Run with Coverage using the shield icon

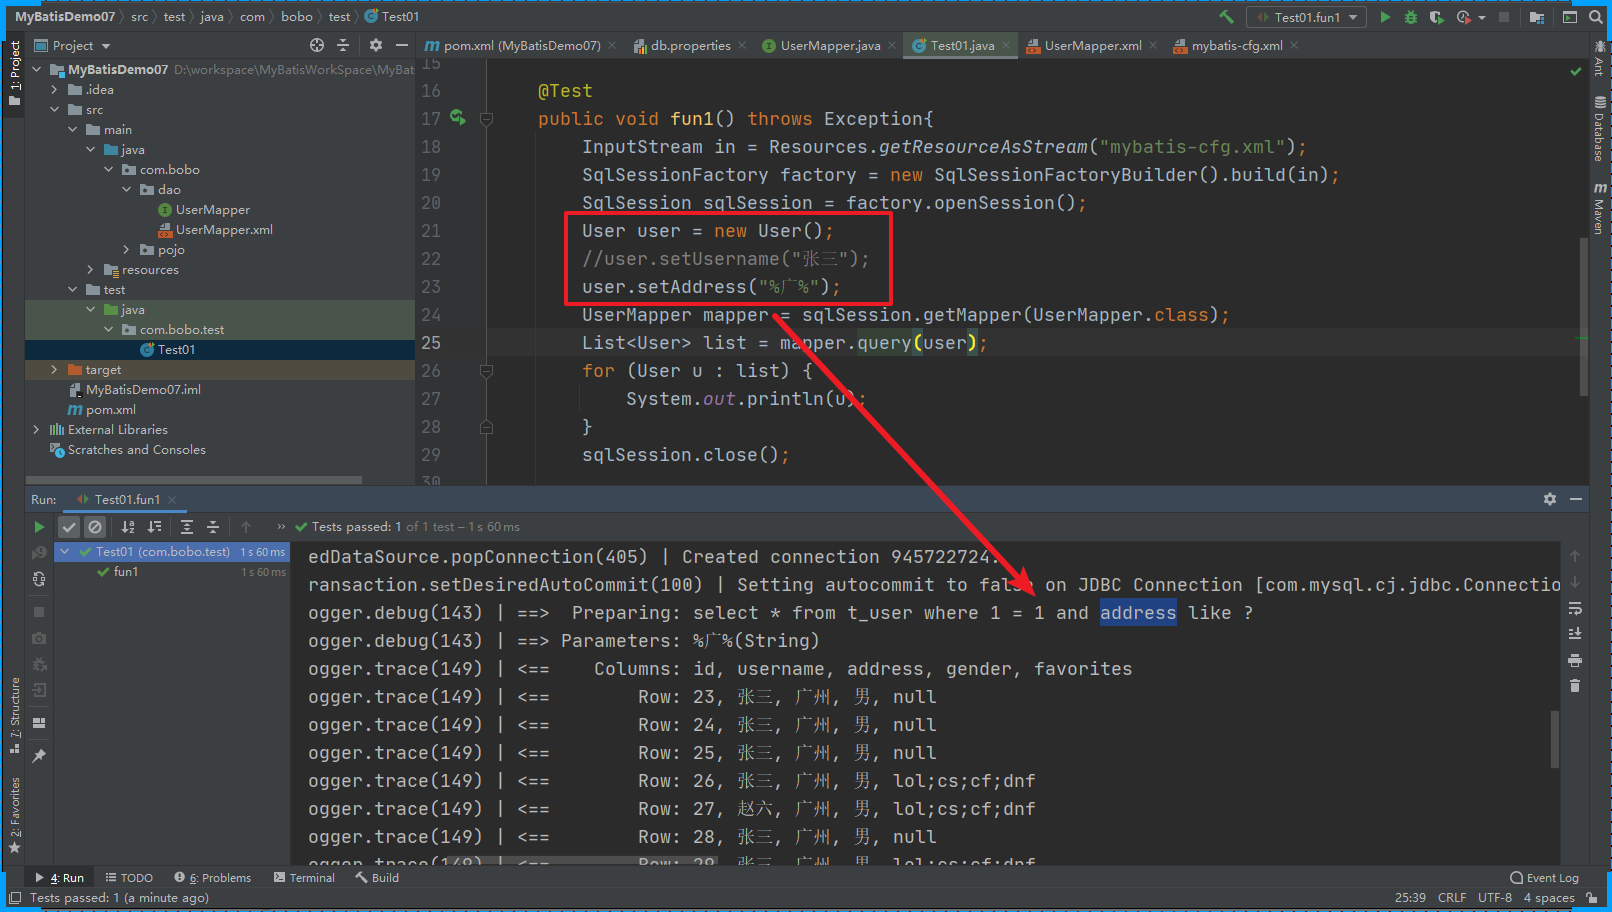[x=1436, y=17]
